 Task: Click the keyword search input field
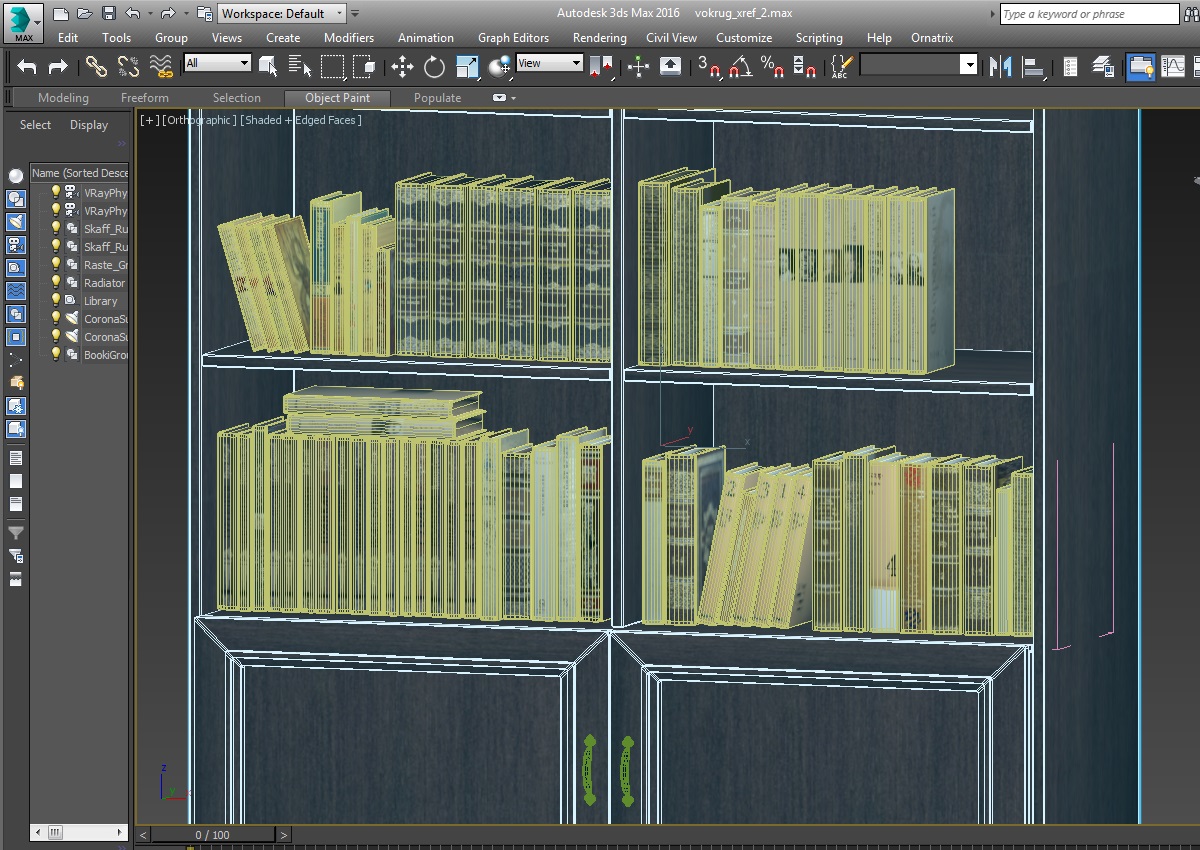1088,14
